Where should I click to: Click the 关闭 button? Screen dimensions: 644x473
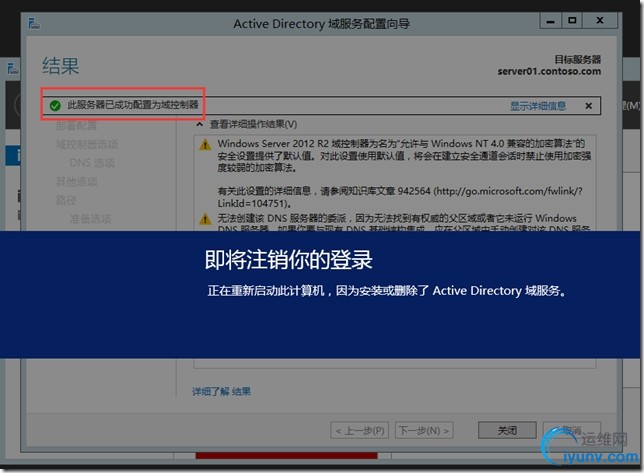click(x=507, y=430)
